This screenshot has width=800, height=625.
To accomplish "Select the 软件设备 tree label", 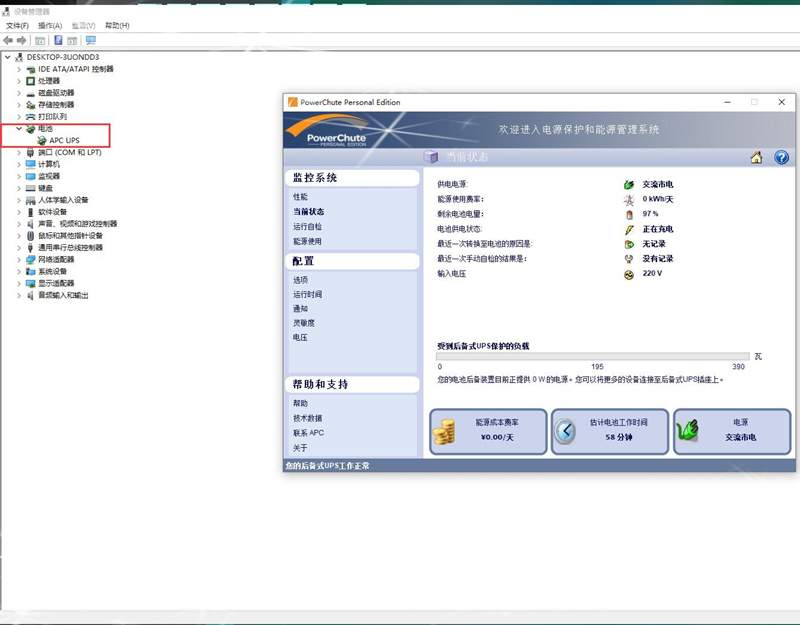I will click(53, 212).
